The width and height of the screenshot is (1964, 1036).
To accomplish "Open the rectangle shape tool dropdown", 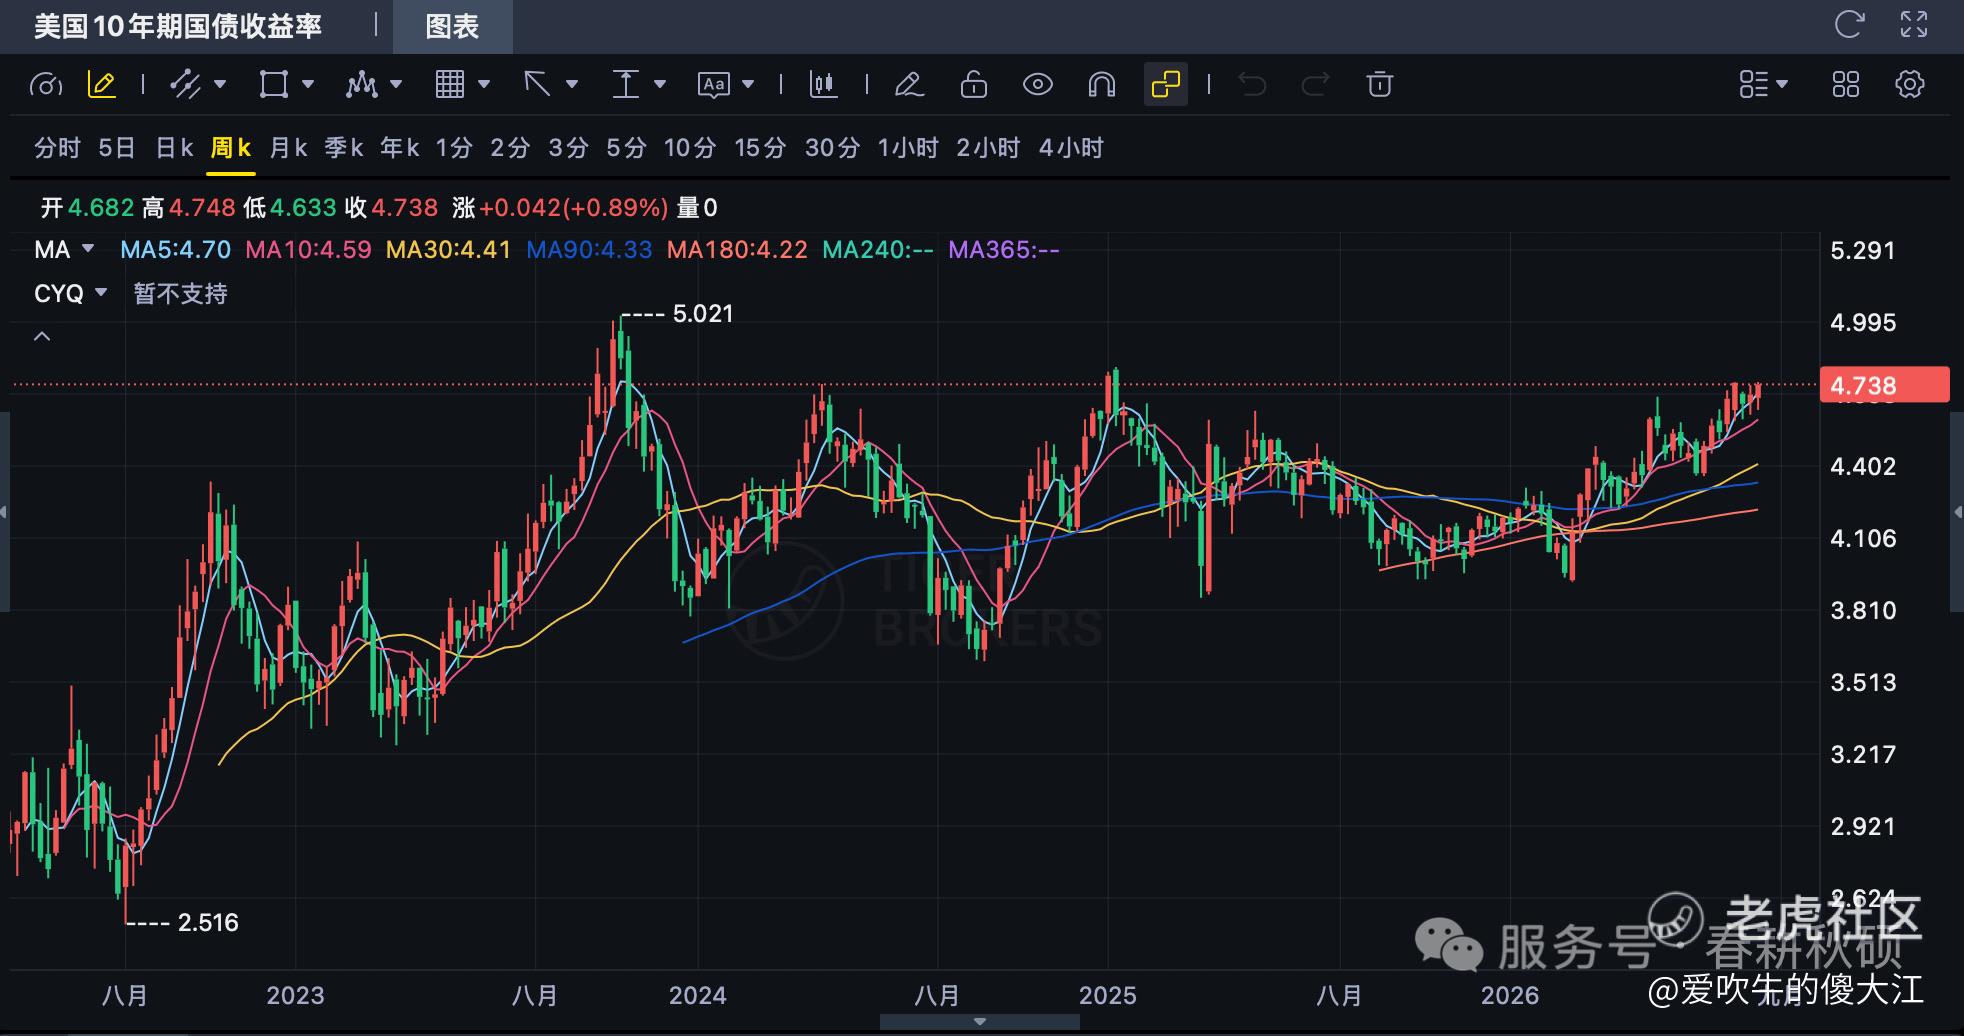I will 308,84.
